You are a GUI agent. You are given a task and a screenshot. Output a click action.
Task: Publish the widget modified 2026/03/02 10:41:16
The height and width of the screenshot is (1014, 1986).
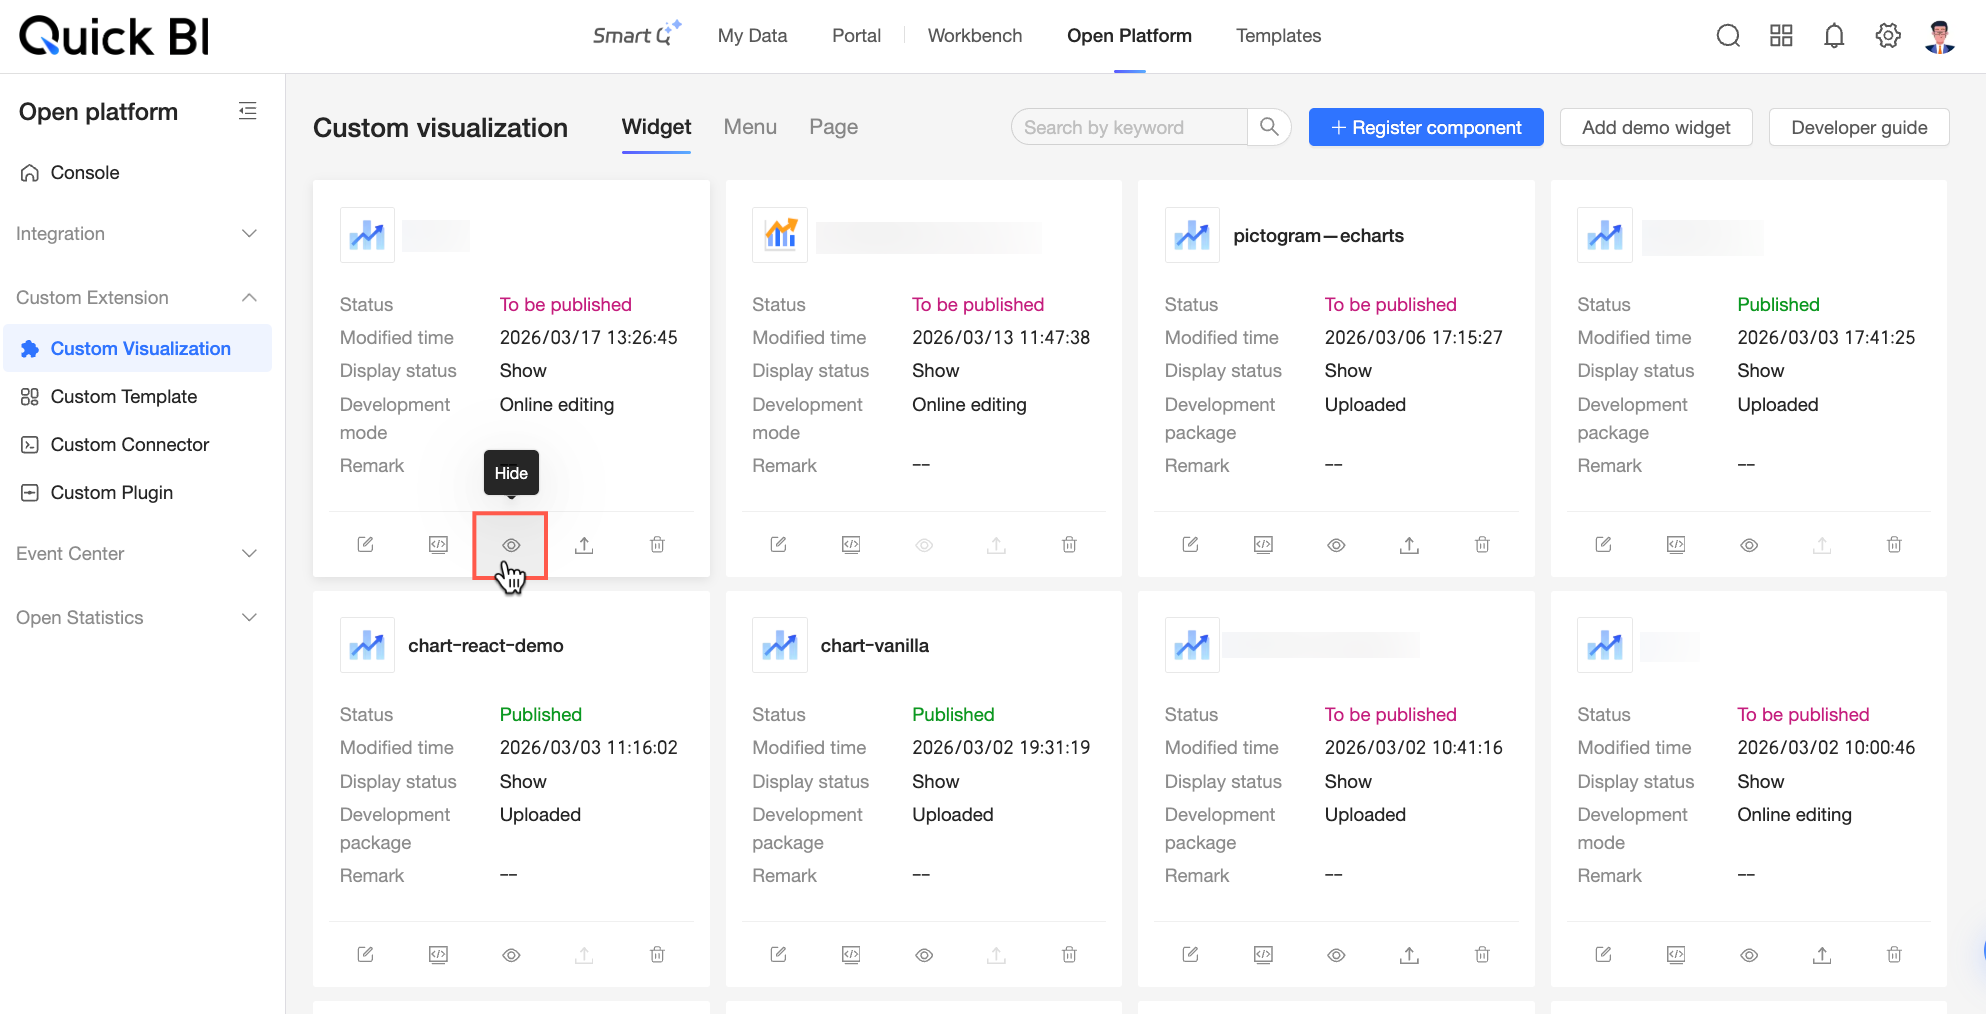[1409, 955]
